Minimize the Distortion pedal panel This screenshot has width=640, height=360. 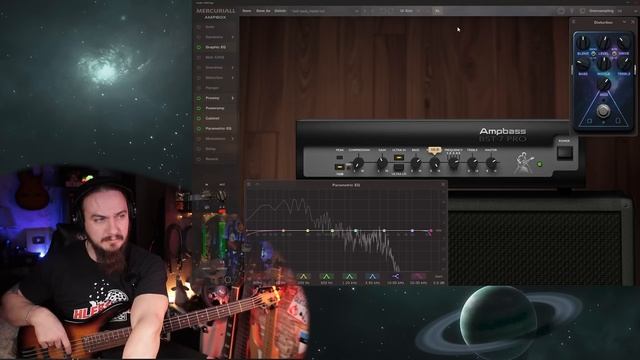[624, 22]
